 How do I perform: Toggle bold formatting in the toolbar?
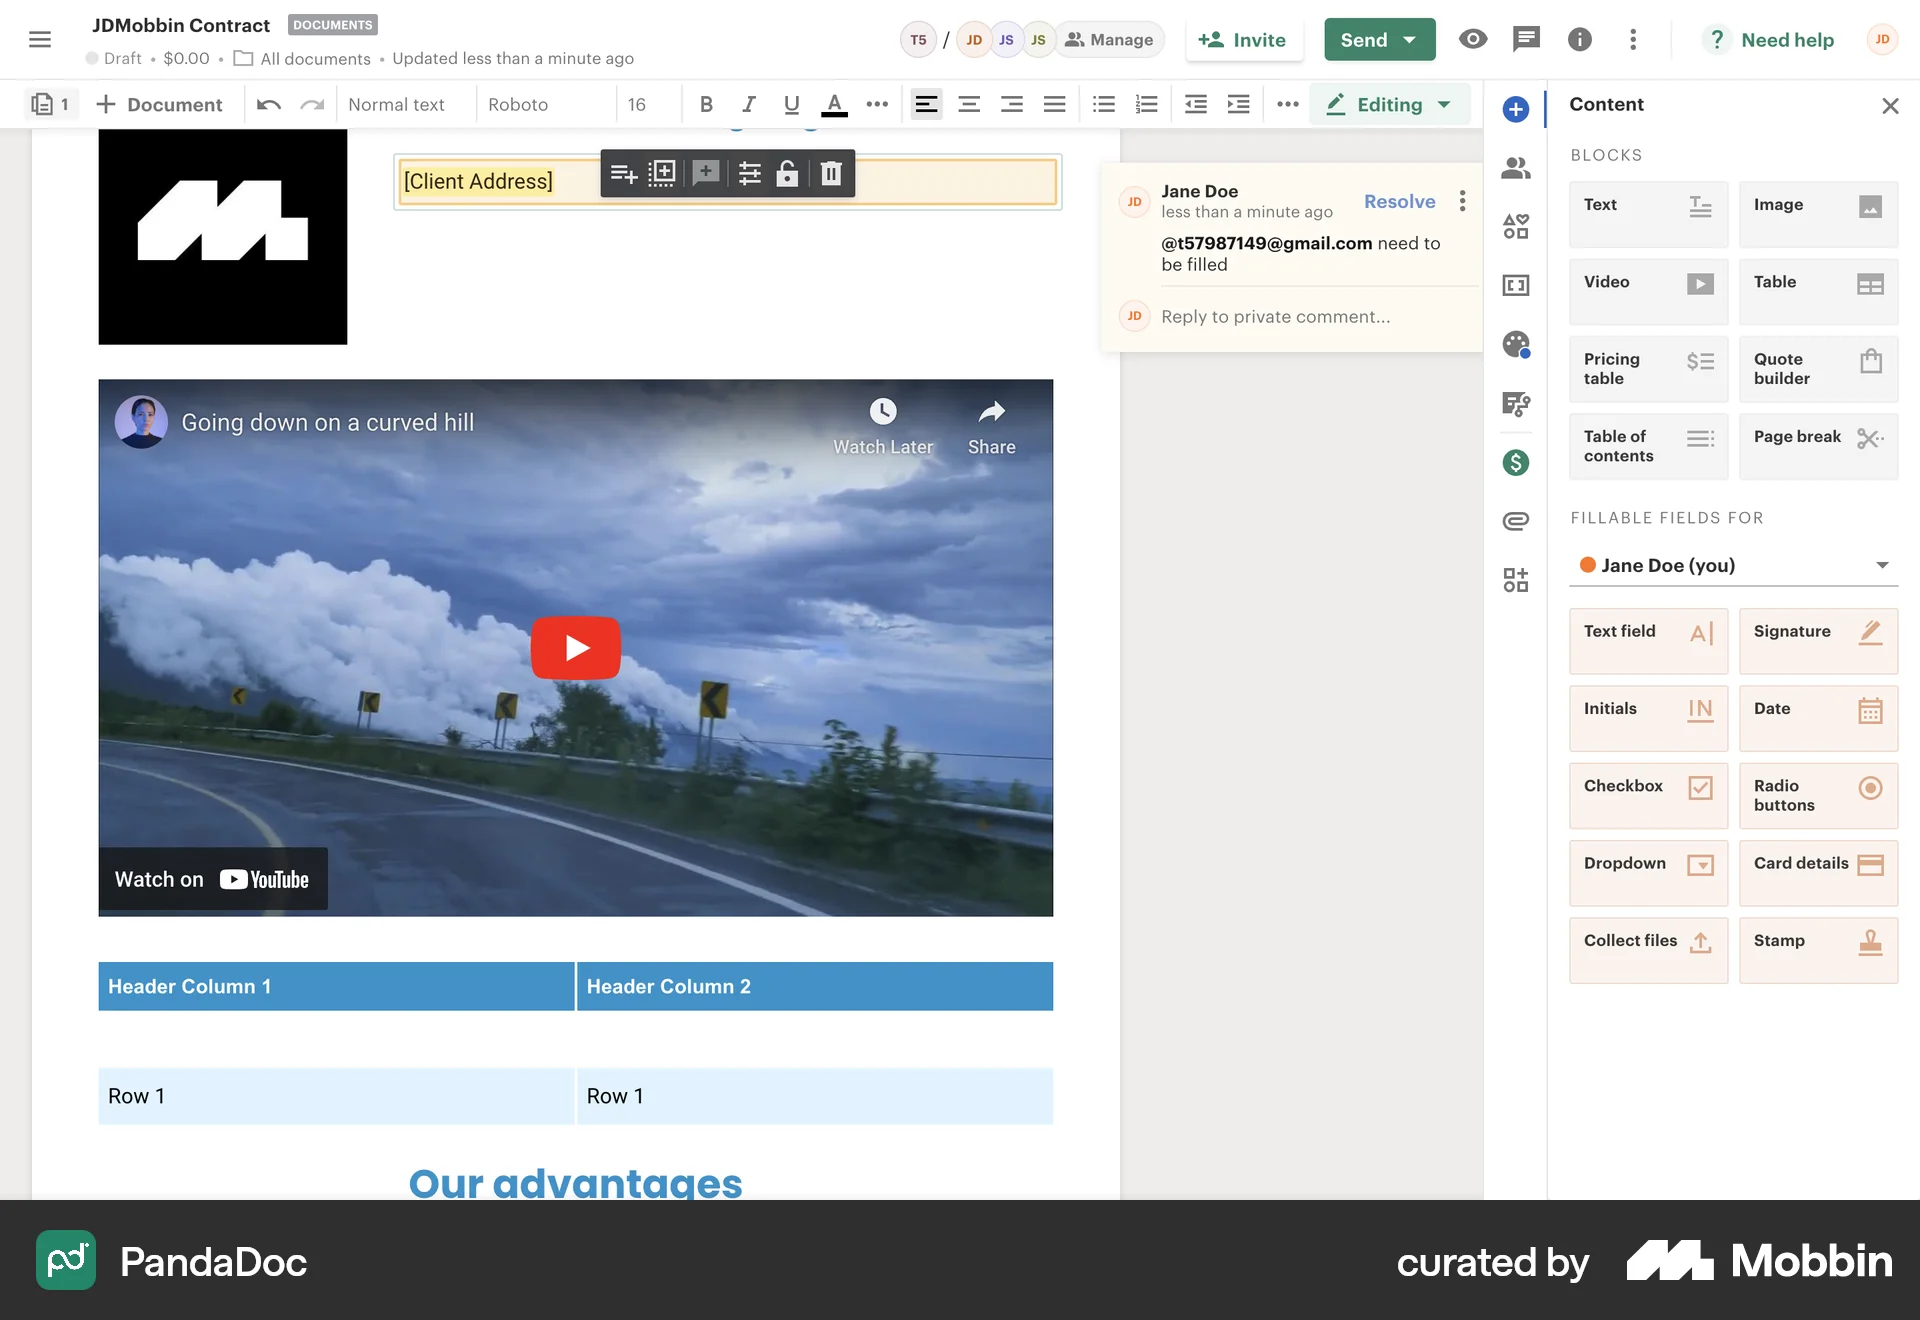click(x=705, y=104)
